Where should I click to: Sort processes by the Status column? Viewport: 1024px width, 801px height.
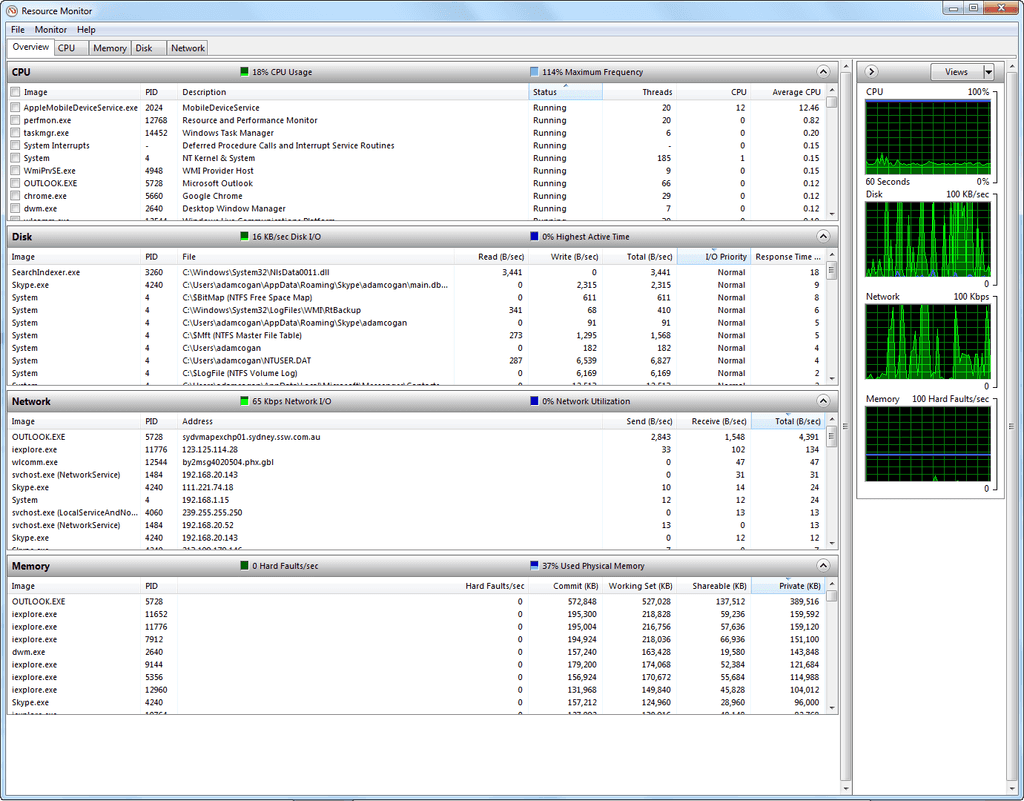tap(567, 91)
